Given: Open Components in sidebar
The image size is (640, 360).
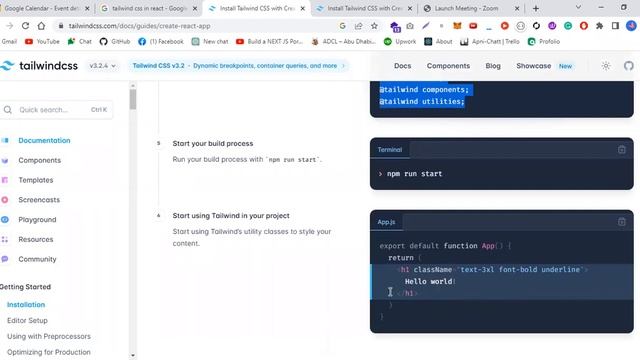Looking at the screenshot, I should 39,160.
